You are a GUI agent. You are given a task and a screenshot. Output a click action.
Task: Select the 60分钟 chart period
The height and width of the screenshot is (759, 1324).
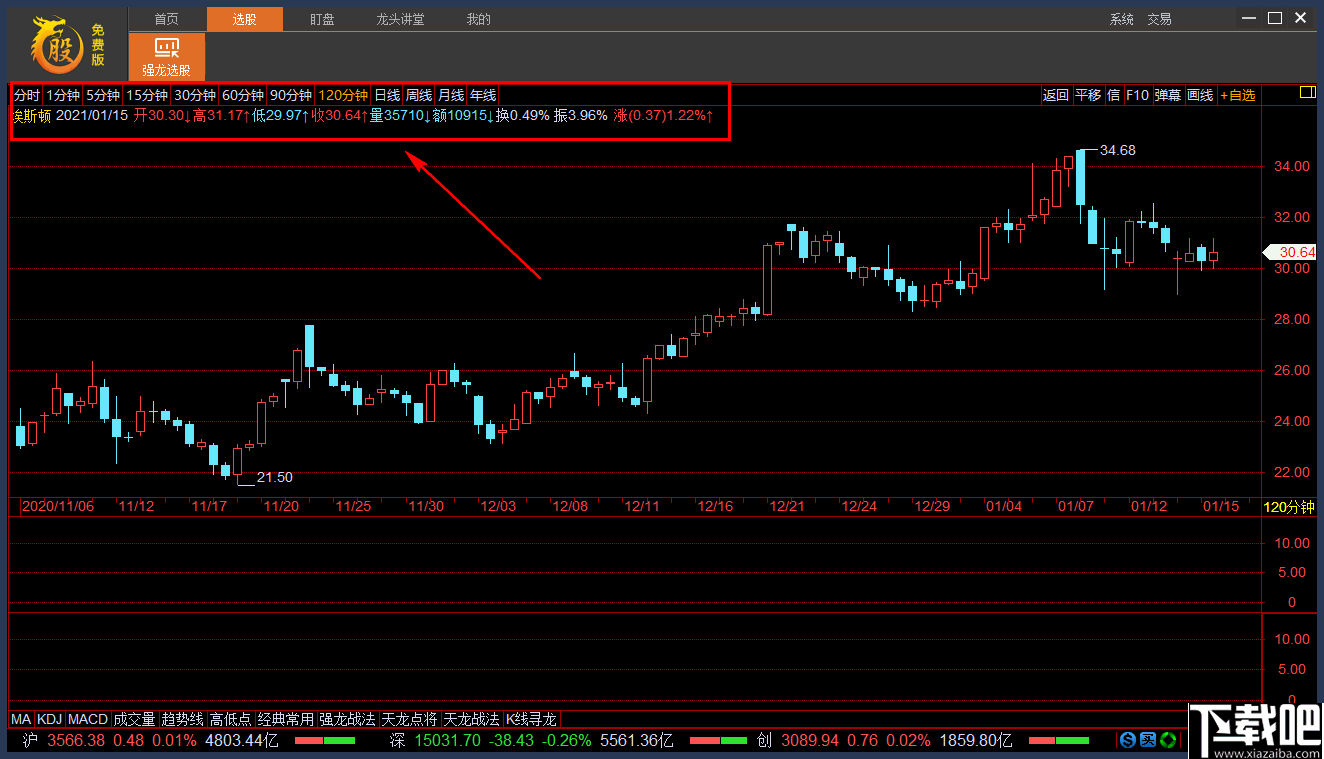click(243, 95)
